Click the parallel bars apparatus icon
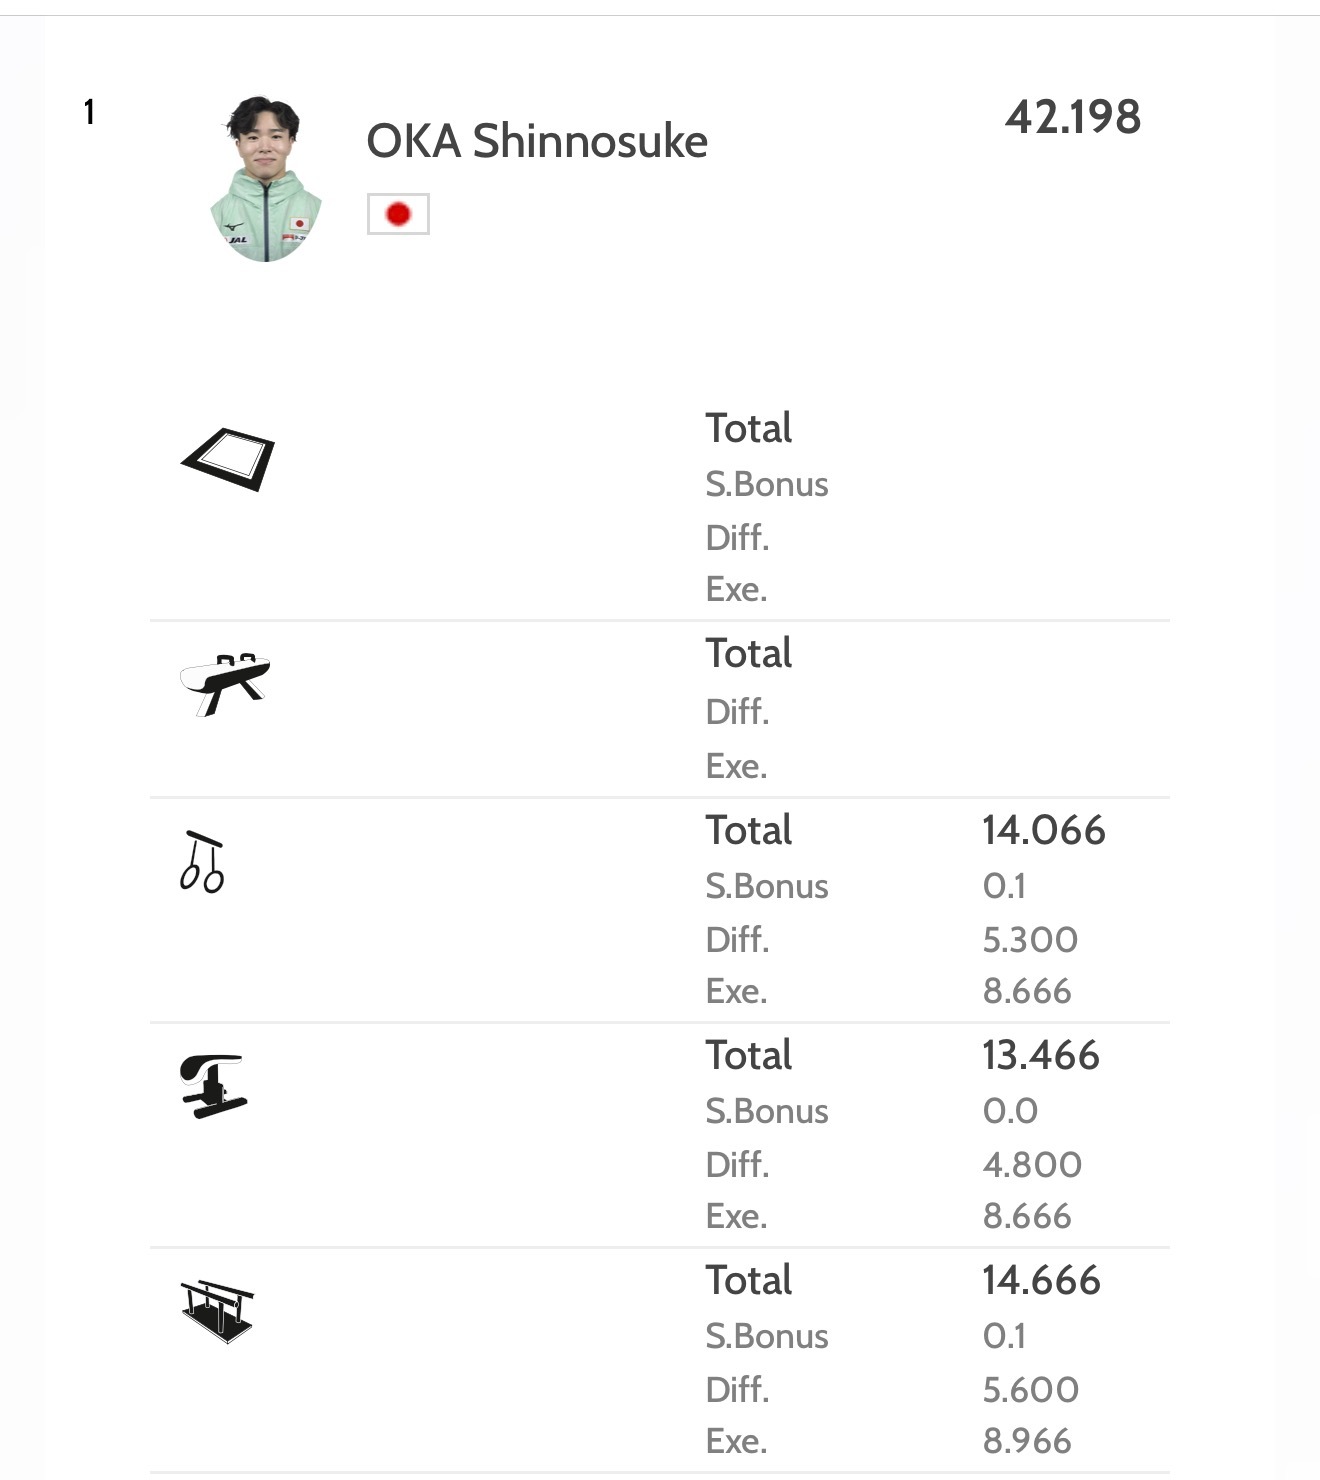 tap(218, 1311)
